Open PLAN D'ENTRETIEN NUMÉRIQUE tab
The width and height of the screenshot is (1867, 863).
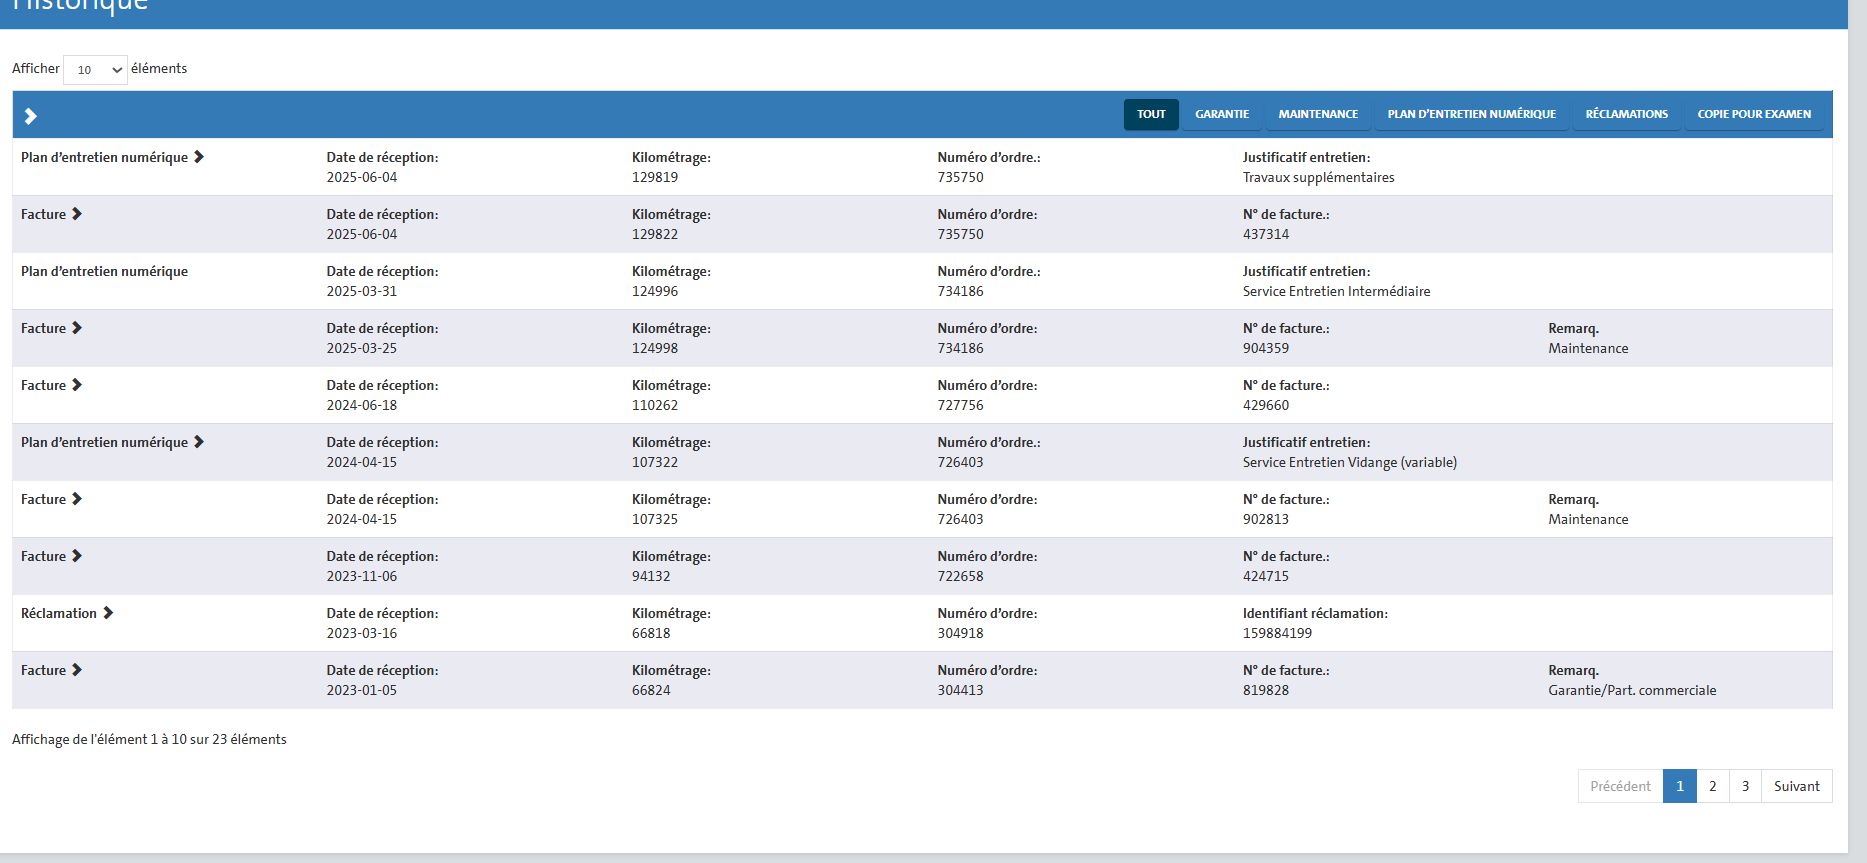1471,114
